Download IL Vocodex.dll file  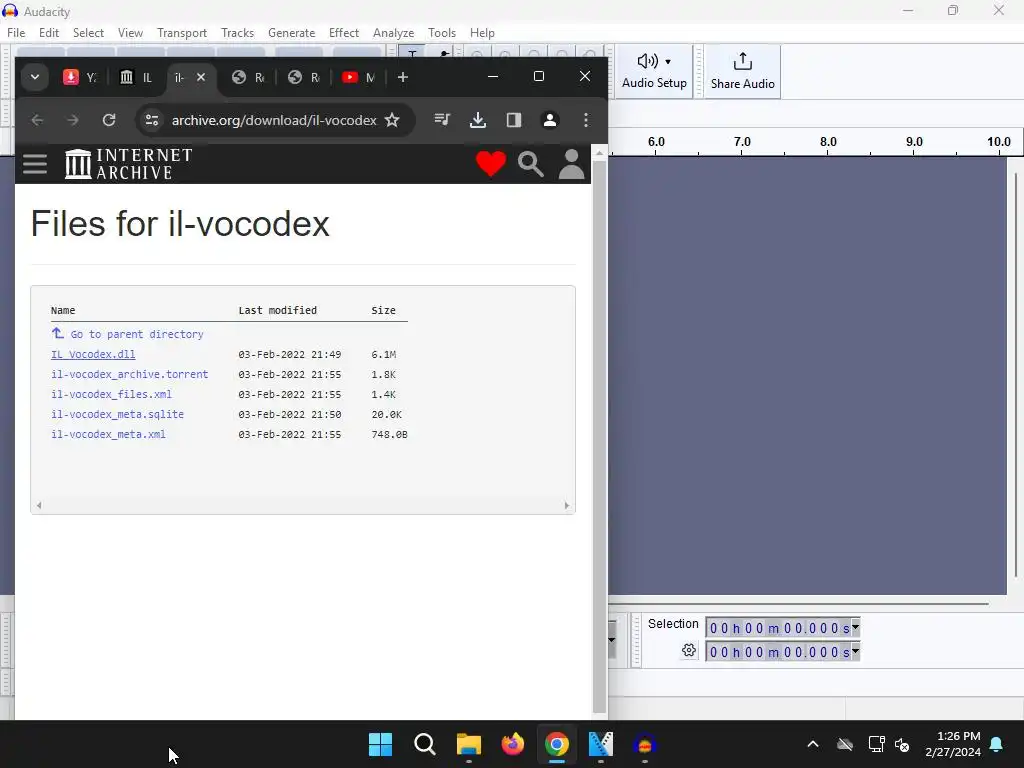[x=93, y=354]
